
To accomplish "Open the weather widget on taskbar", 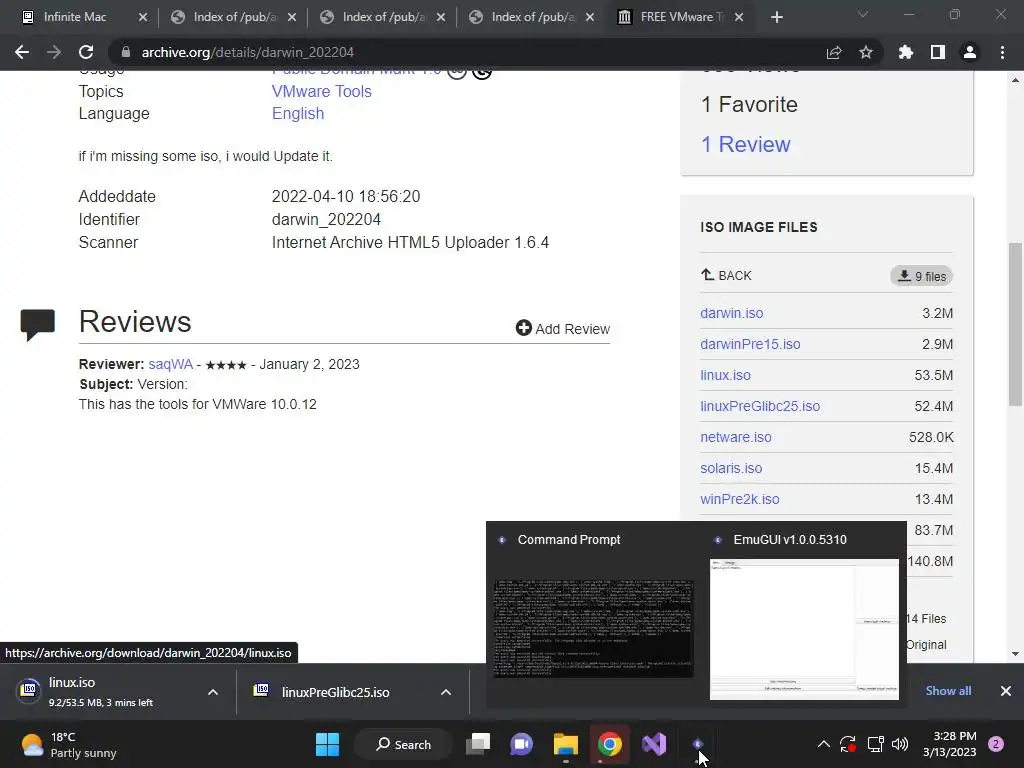I will point(69,744).
